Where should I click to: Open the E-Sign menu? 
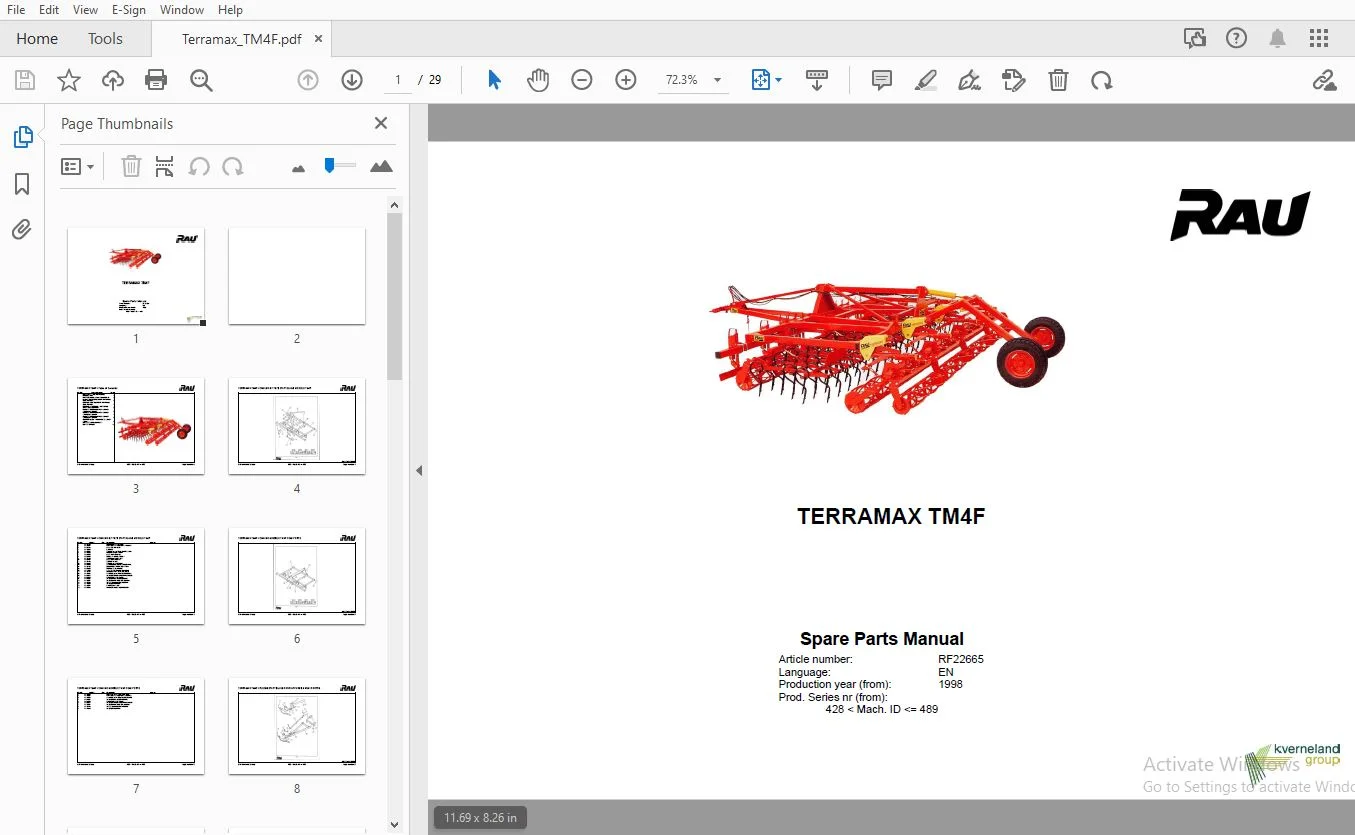click(x=128, y=9)
